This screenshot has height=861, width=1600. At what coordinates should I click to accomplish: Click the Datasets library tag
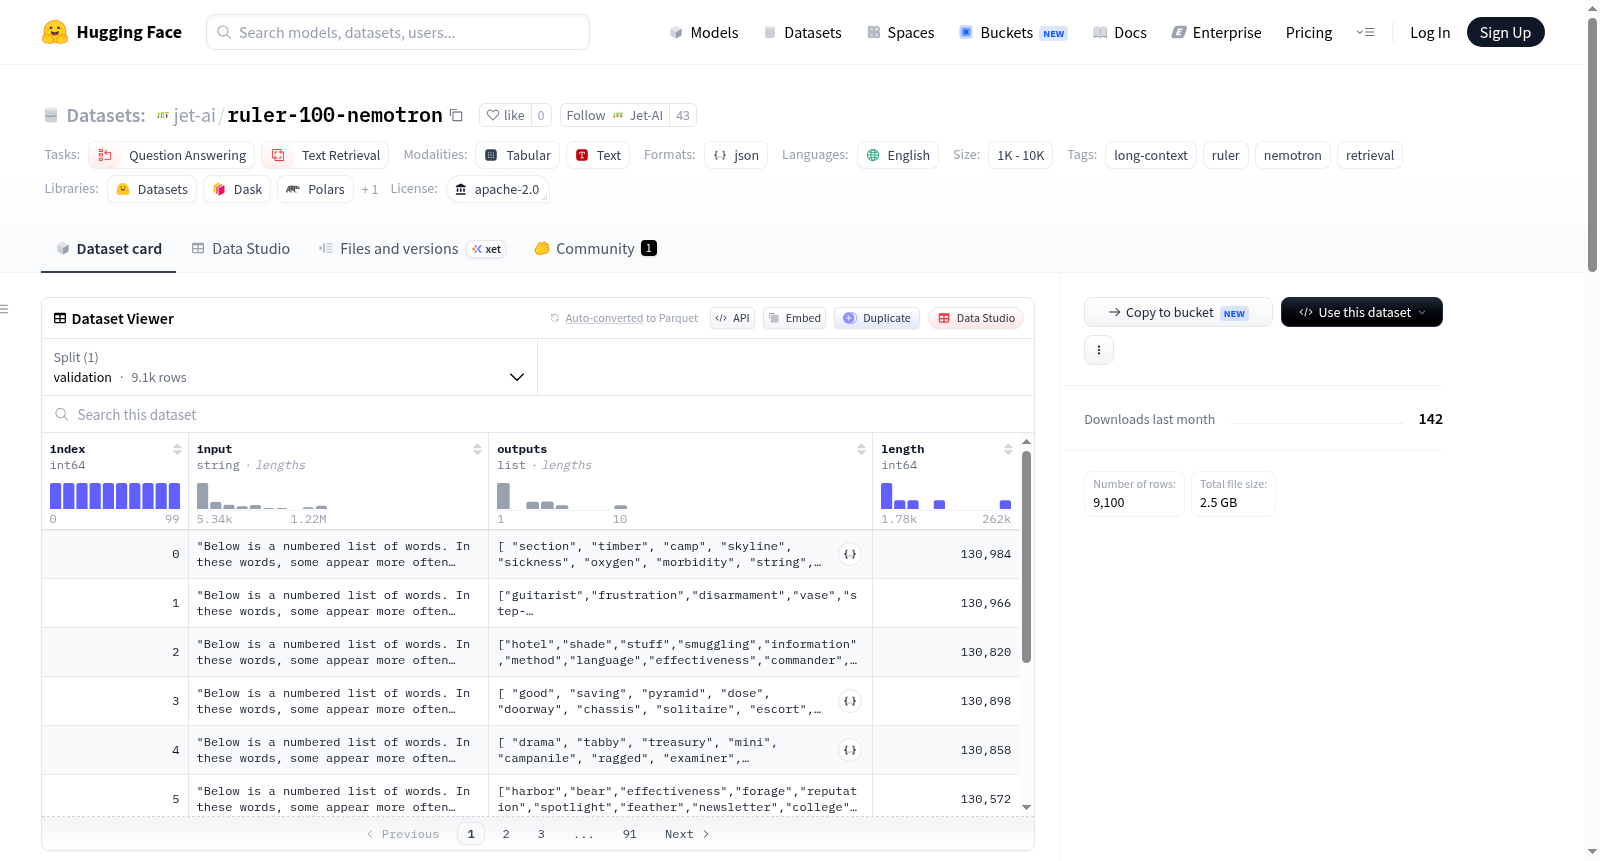[x=152, y=189]
